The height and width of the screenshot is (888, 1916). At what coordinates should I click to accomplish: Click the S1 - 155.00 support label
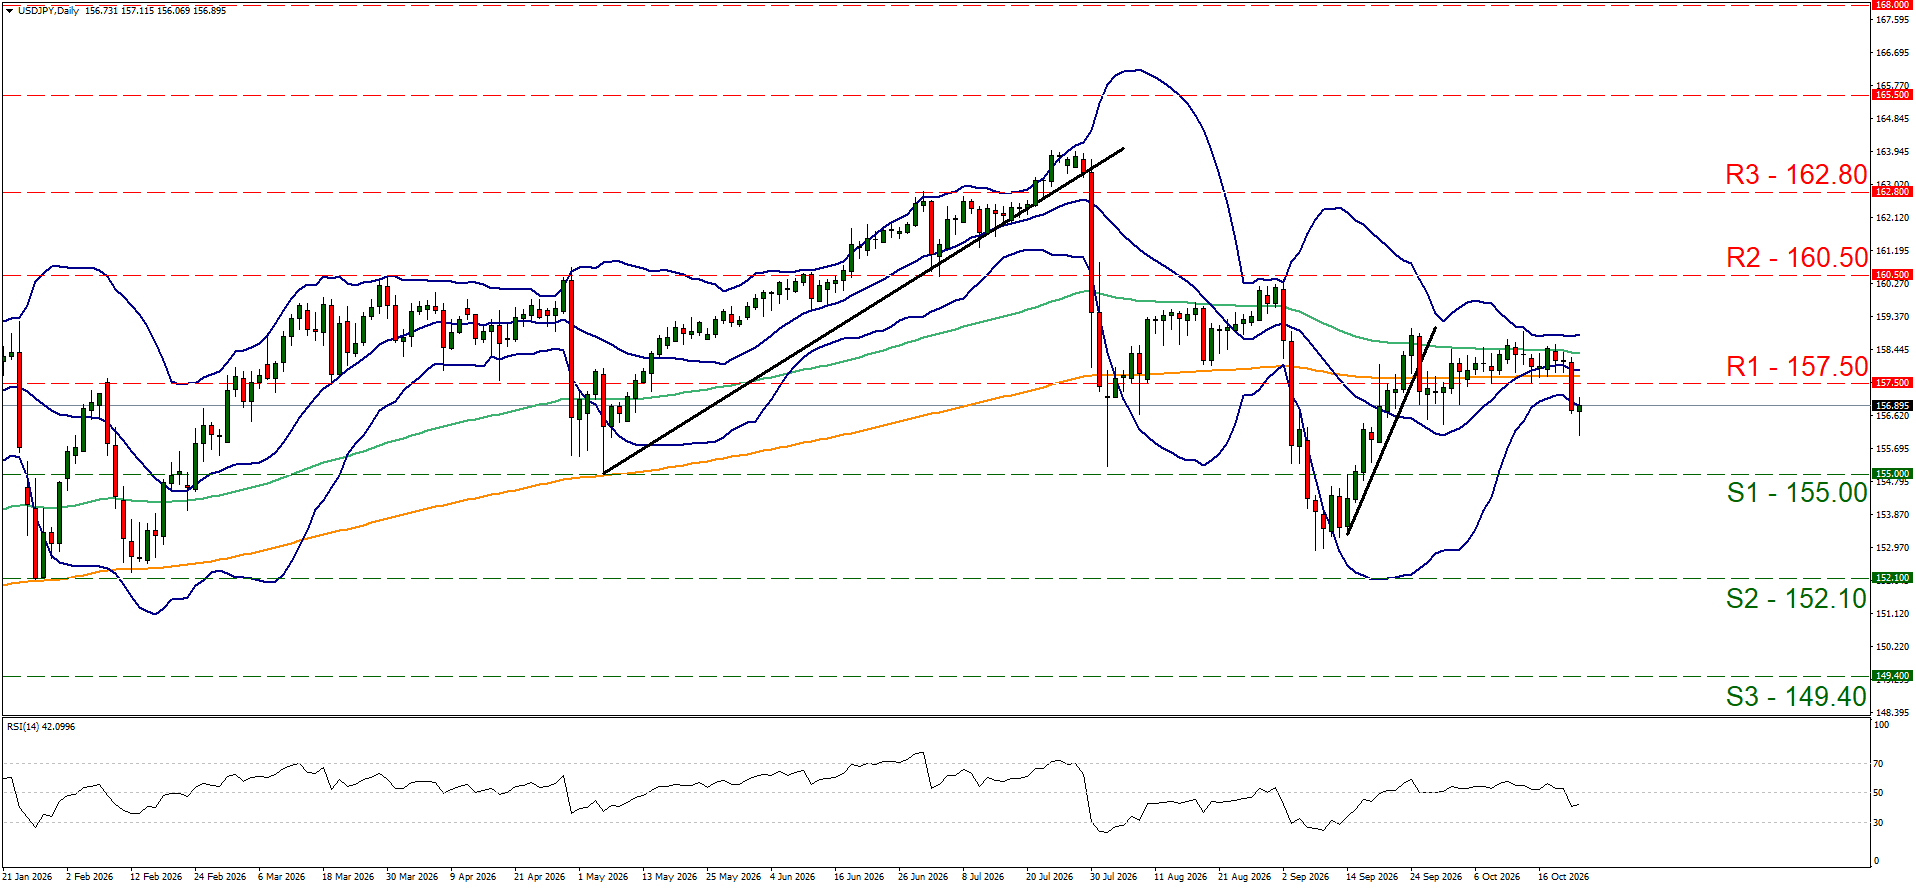pyautogui.click(x=1796, y=492)
